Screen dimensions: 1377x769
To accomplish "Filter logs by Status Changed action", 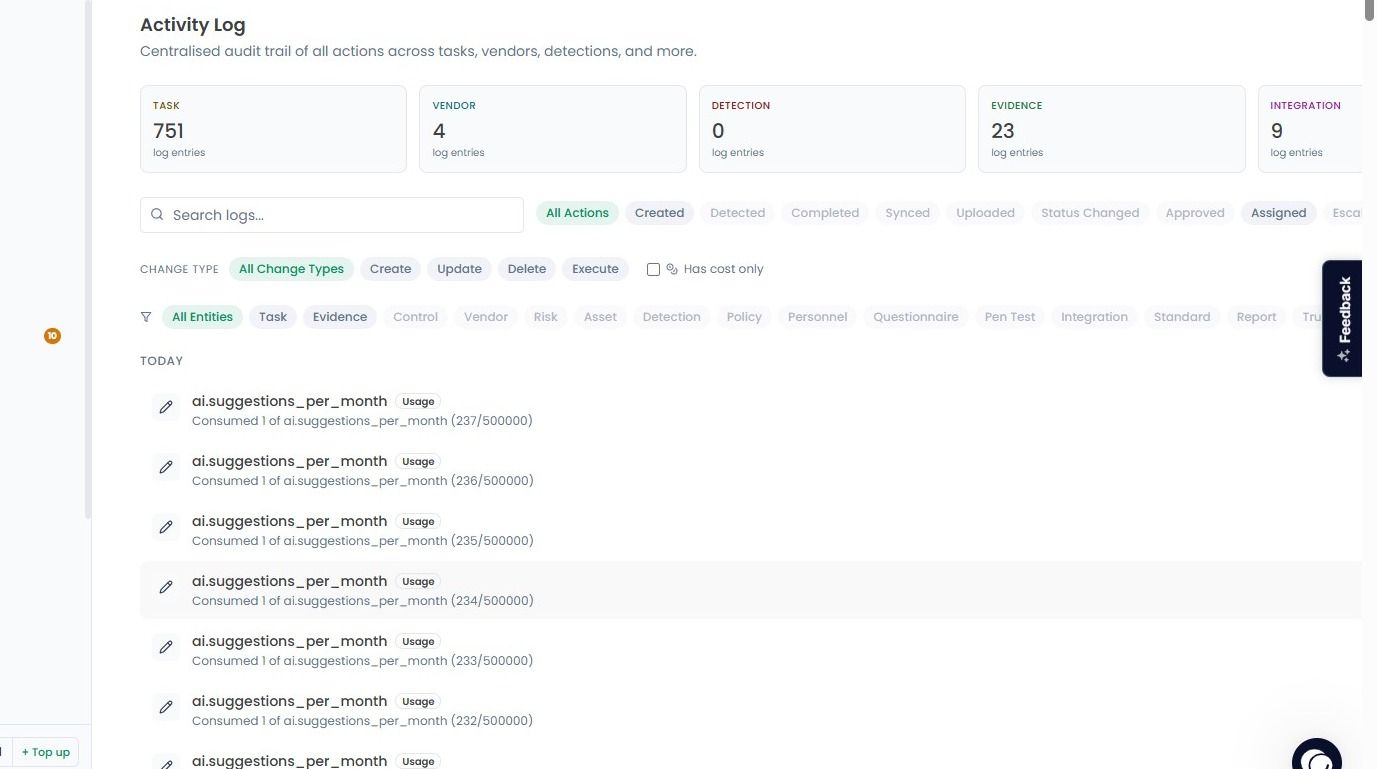I will point(1090,213).
